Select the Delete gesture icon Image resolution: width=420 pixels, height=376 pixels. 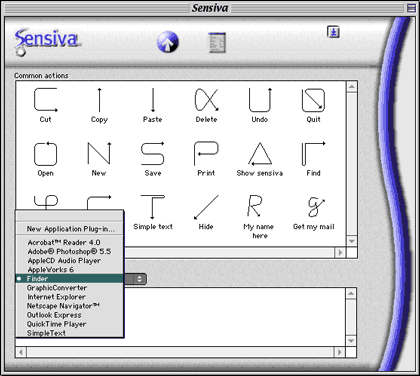(x=206, y=100)
